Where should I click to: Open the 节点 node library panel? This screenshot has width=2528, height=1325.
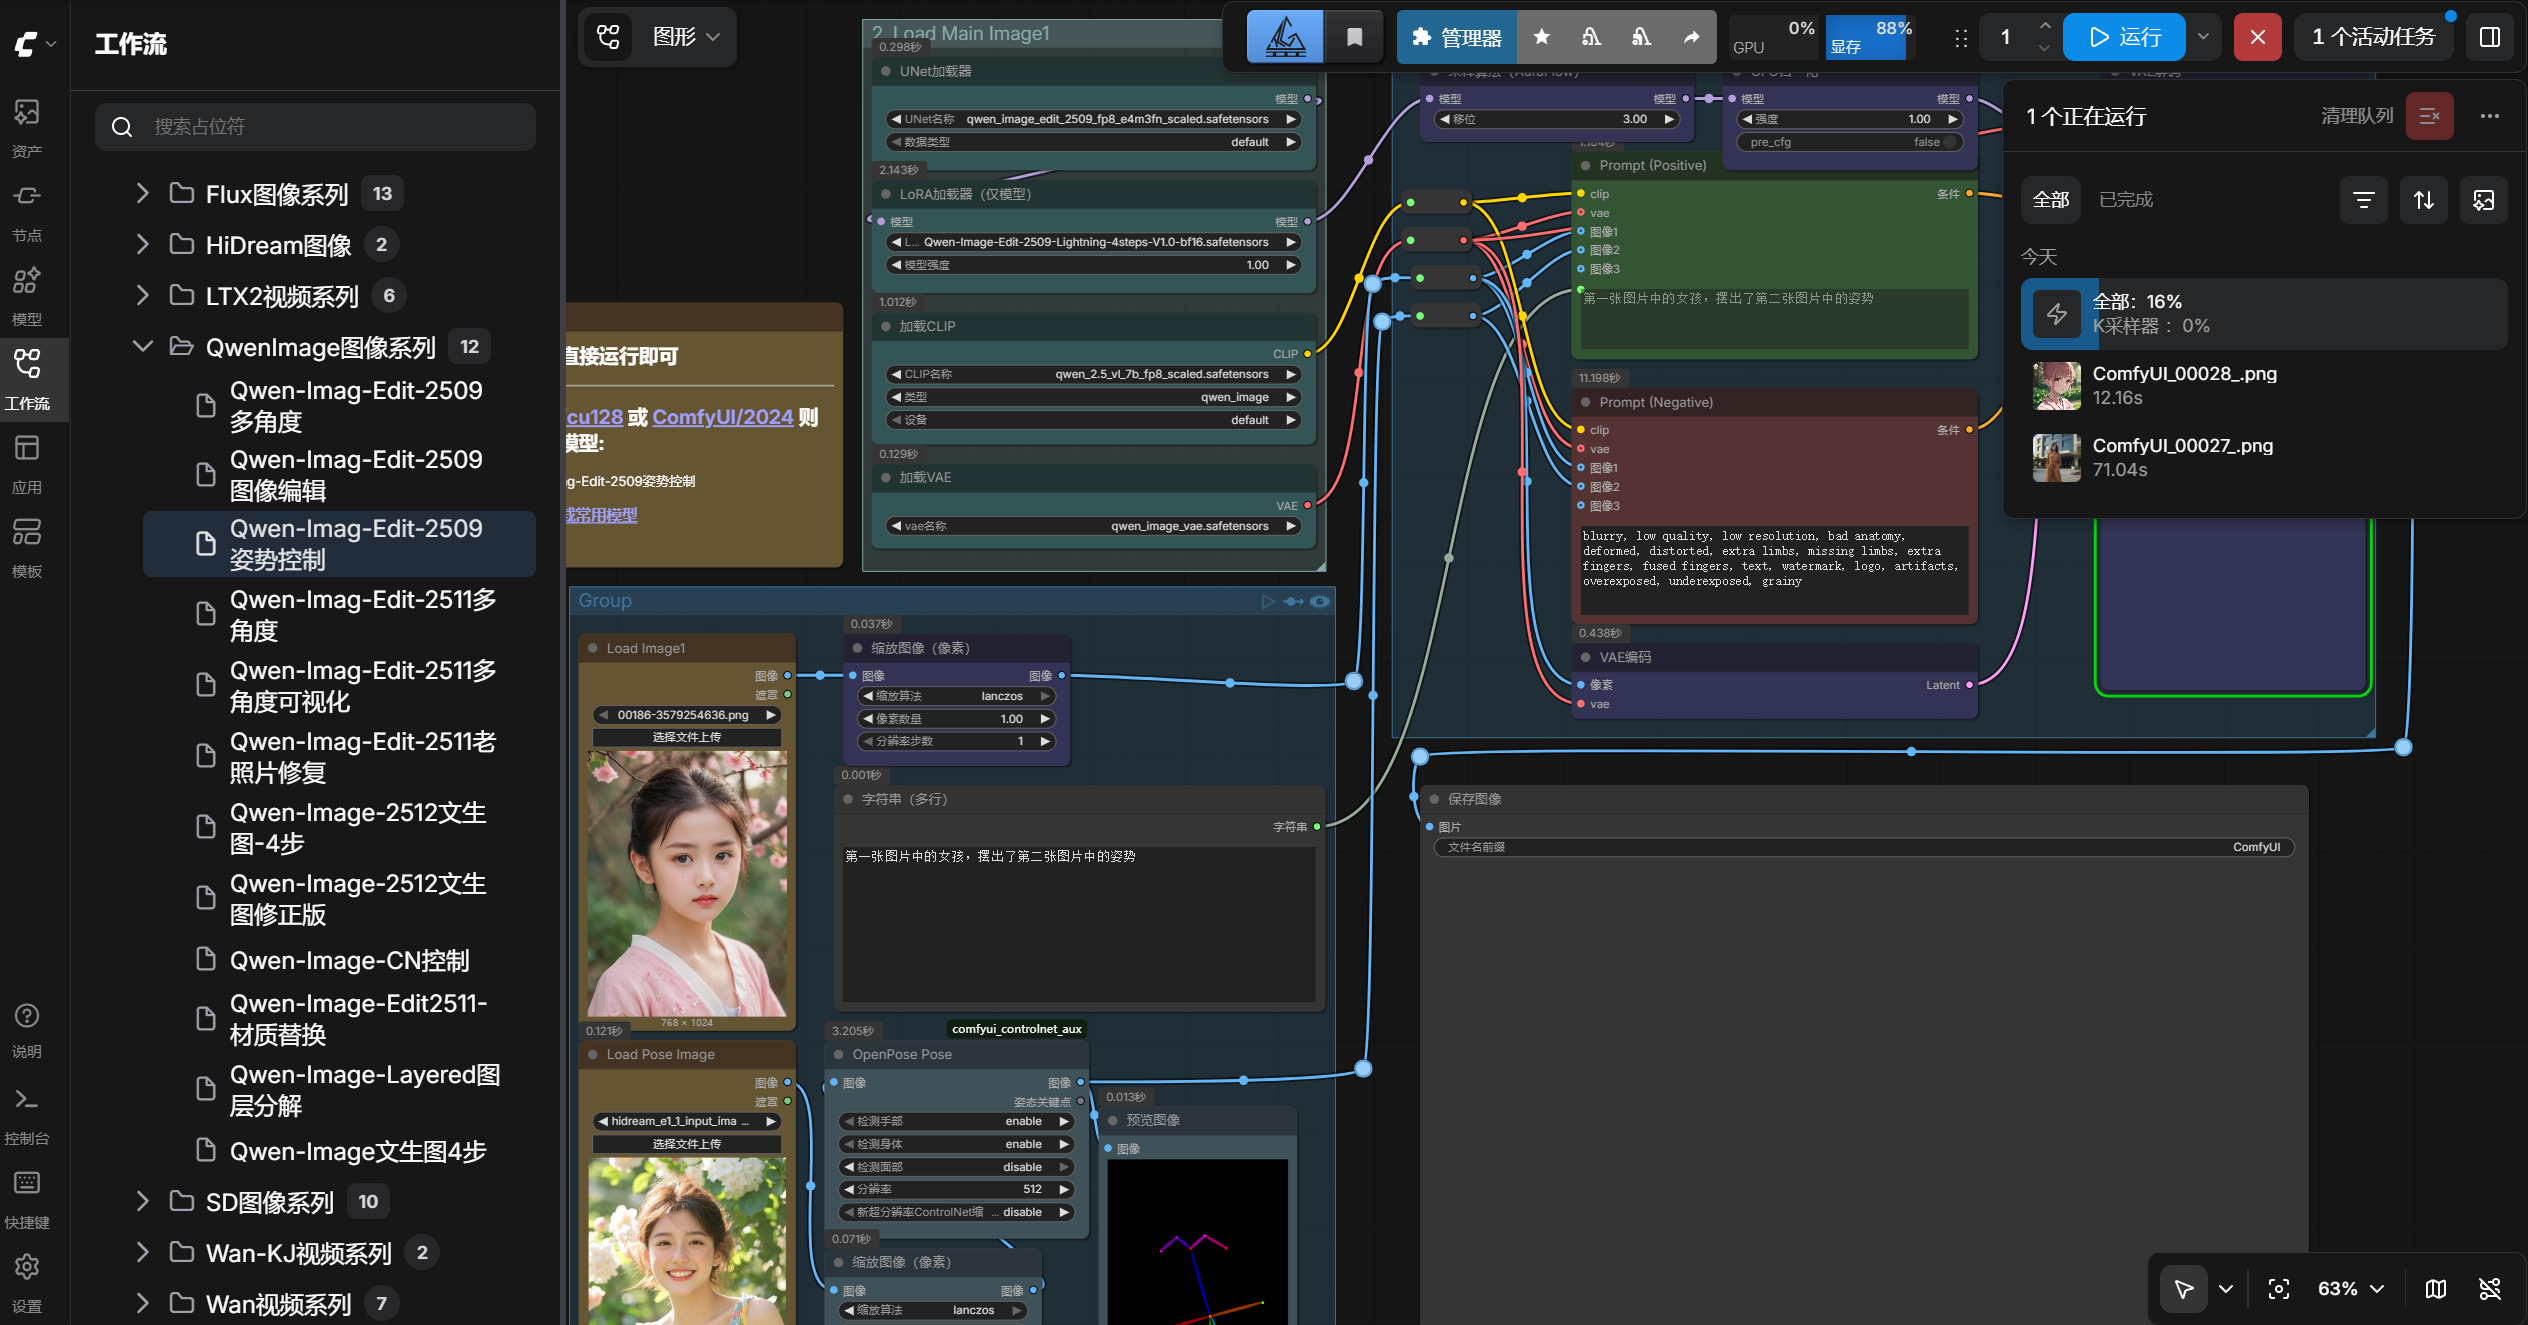(x=27, y=211)
